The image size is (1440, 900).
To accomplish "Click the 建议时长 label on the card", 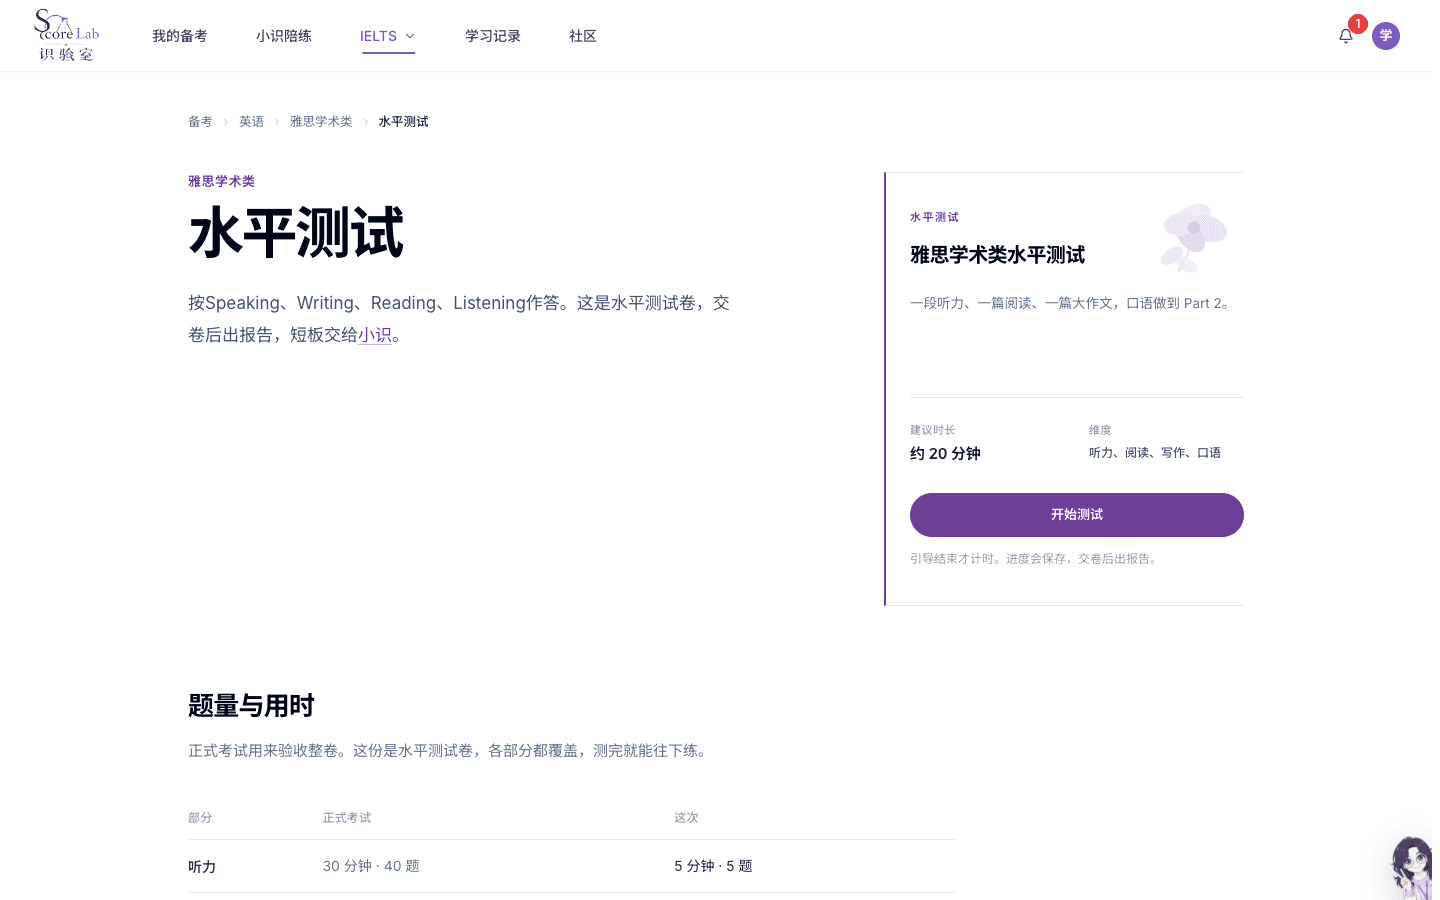I will [933, 430].
